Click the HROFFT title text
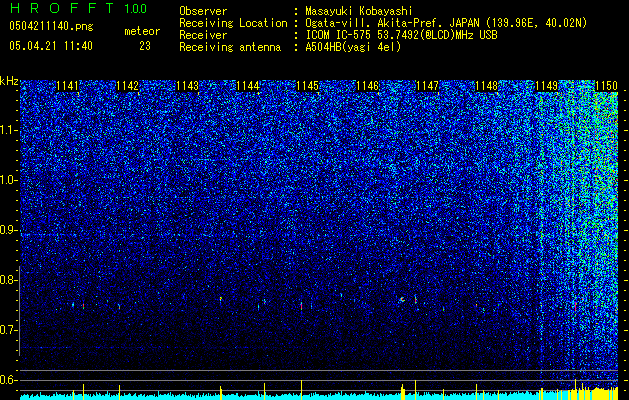Viewport: 629px width, 400px height. pyautogui.click(x=62, y=8)
